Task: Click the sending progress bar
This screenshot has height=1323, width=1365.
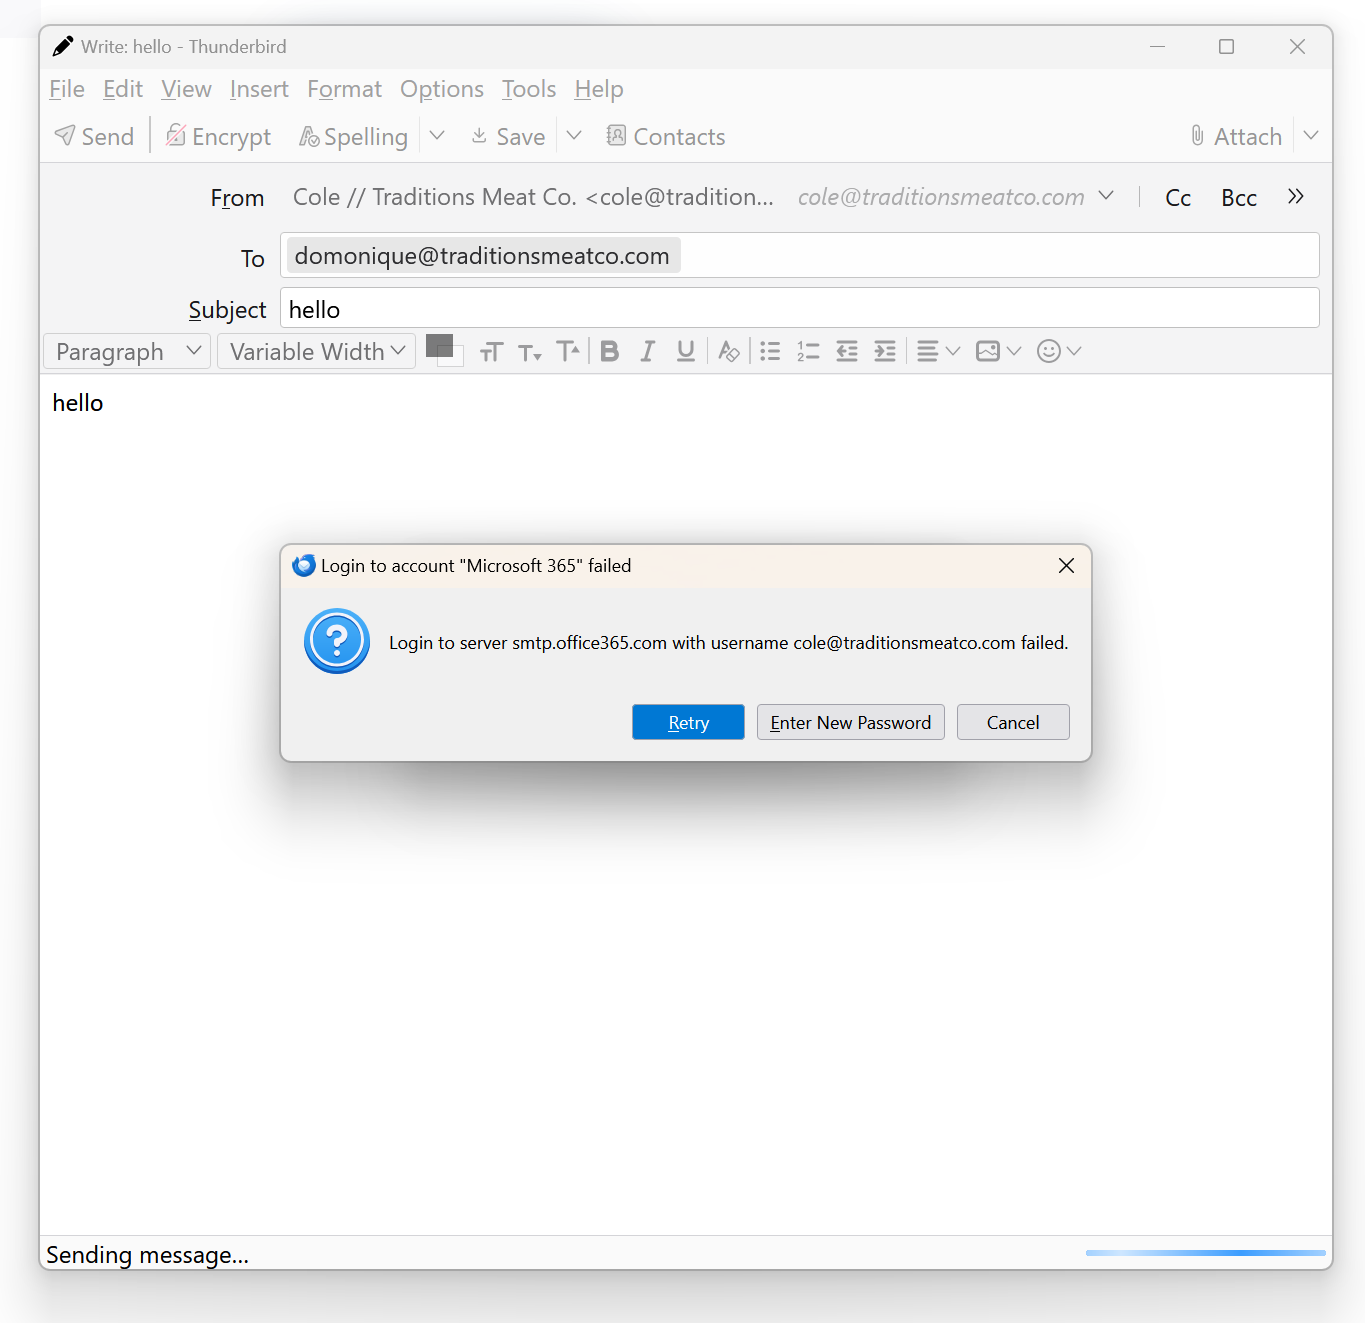Action: (x=1206, y=1252)
